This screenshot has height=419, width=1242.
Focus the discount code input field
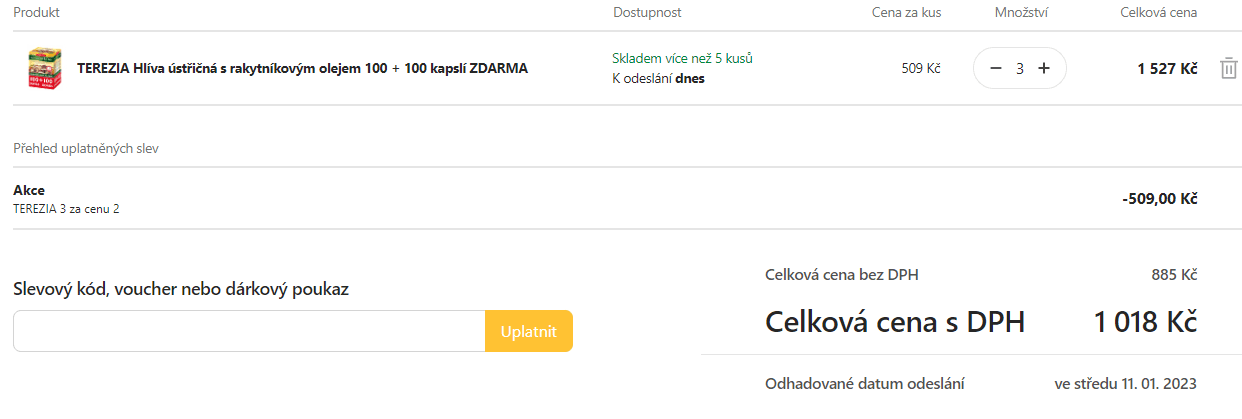pyautogui.click(x=249, y=331)
